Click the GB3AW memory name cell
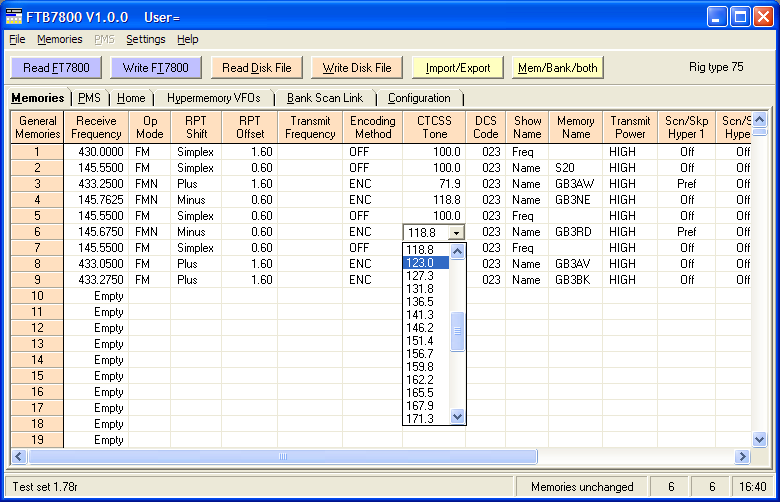This screenshot has width=780, height=502. pos(576,184)
